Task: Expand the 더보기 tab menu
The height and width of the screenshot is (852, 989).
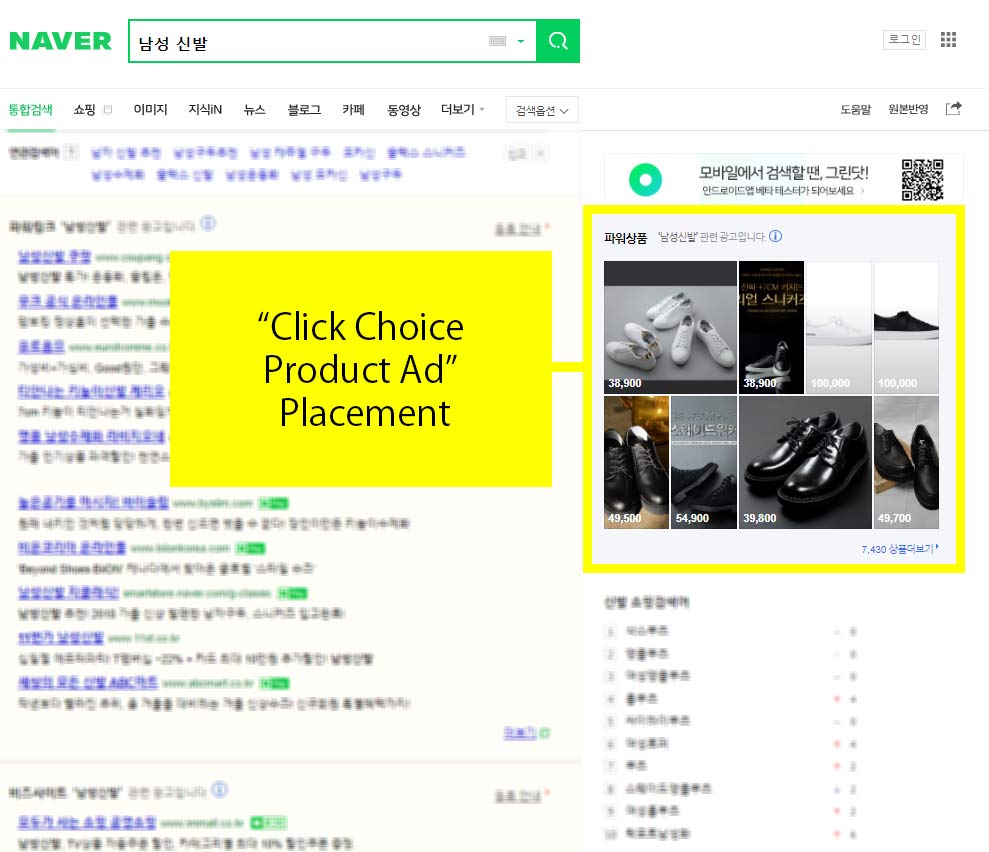Action: (x=463, y=110)
